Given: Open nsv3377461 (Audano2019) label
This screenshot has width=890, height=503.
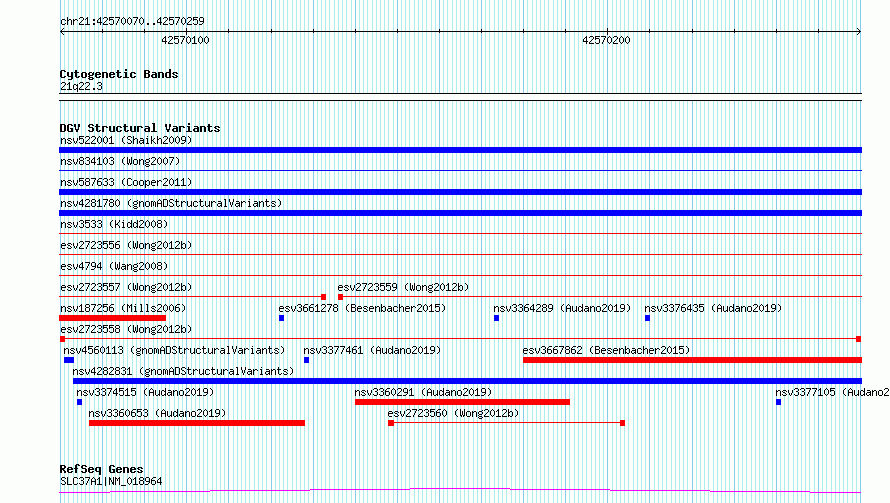Looking at the screenshot, I should point(372,350).
